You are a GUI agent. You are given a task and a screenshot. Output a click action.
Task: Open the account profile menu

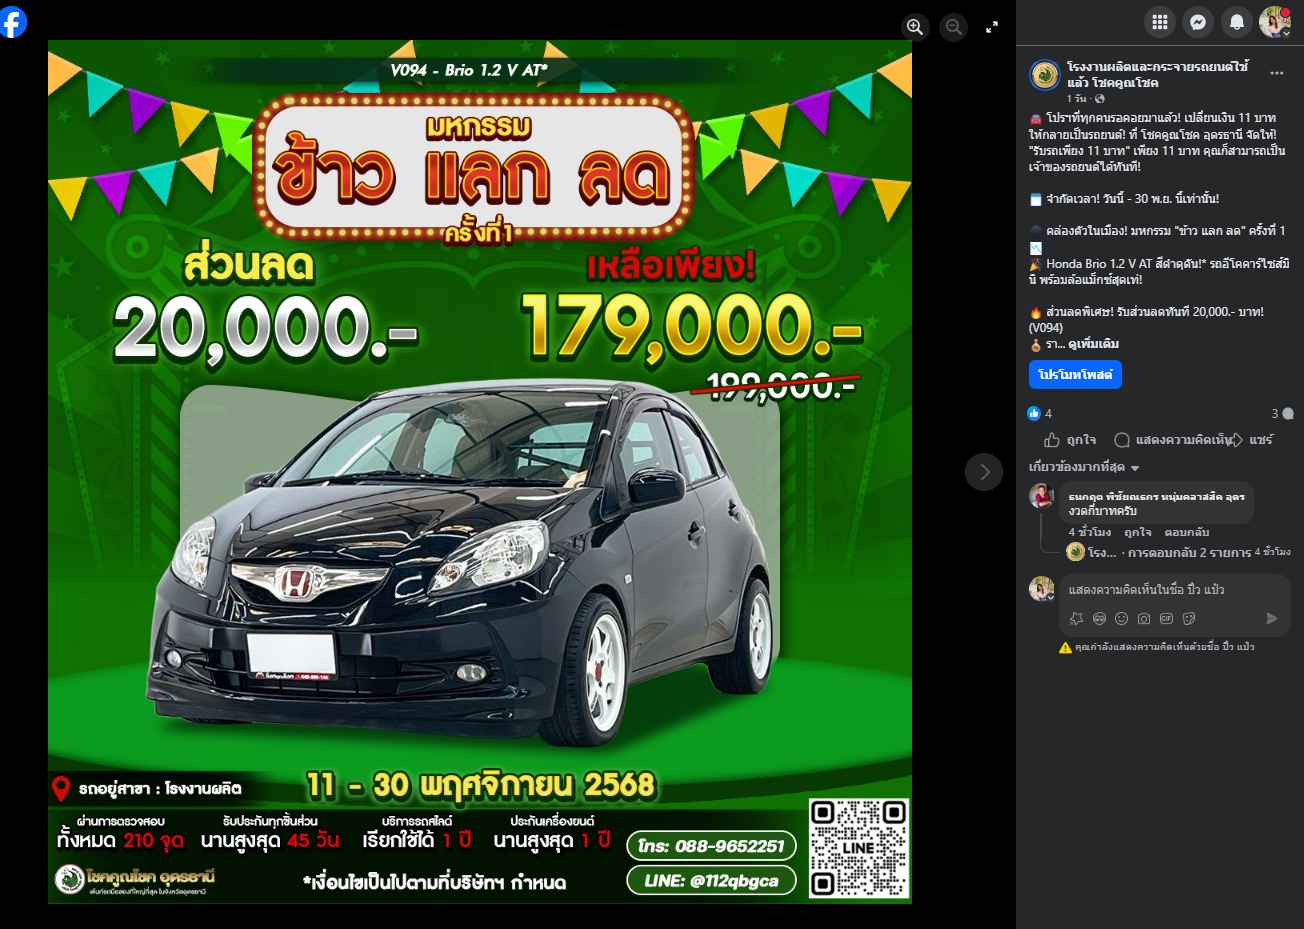(x=1275, y=22)
